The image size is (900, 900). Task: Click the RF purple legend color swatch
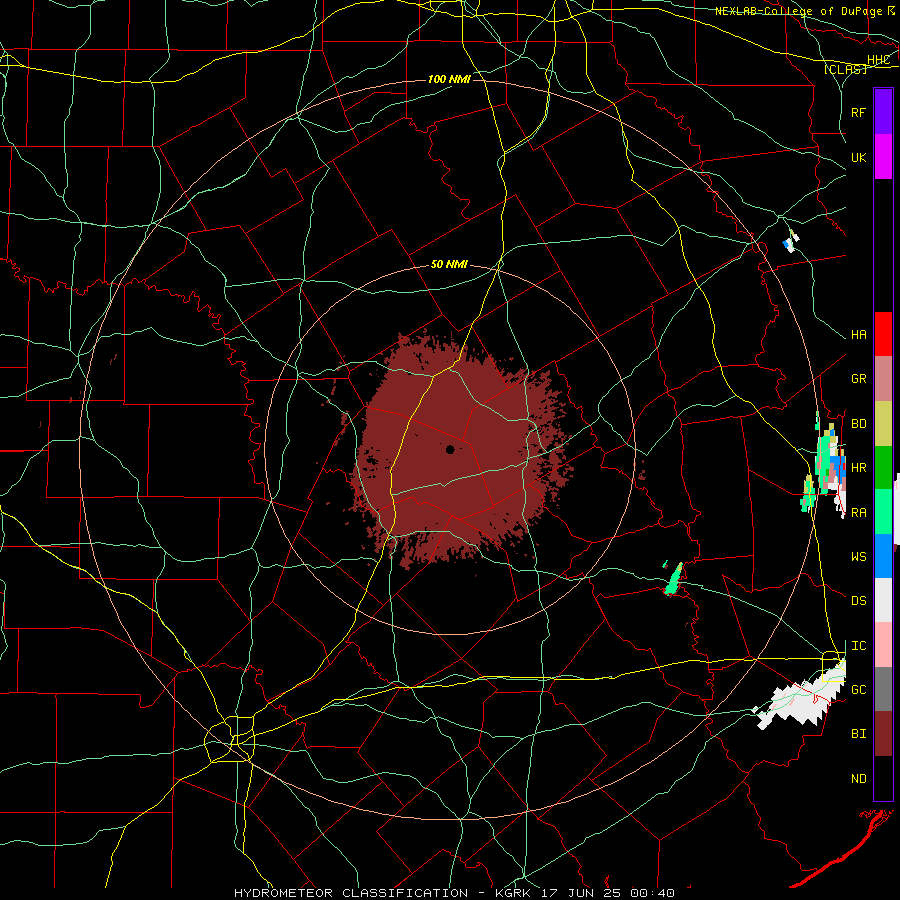pyautogui.click(x=883, y=112)
